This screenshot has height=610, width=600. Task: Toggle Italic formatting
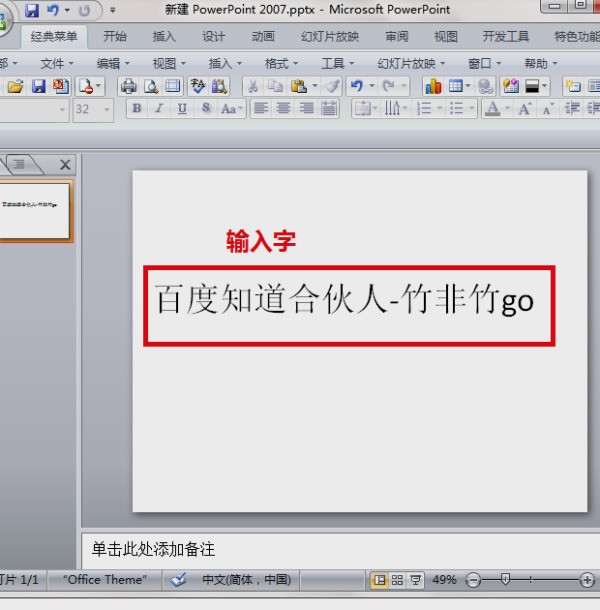pyautogui.click(x=158, y=109)
